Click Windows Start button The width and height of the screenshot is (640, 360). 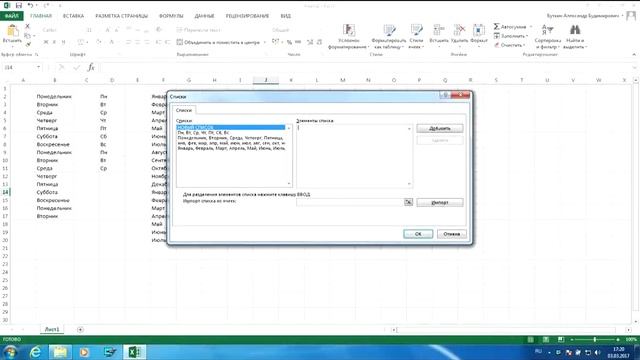tap(10, 352)
